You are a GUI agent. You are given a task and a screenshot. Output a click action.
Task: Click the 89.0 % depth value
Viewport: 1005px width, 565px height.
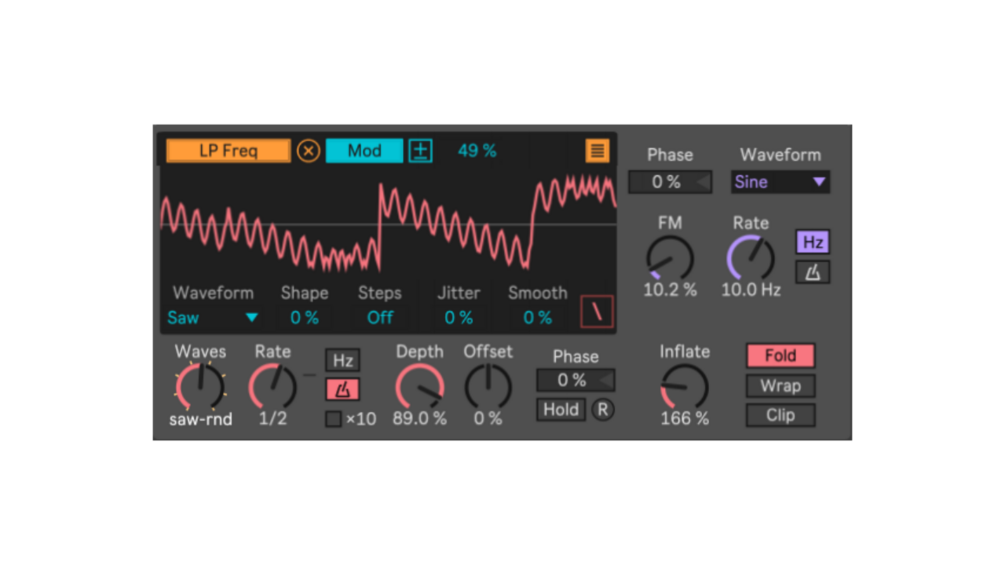420,418
